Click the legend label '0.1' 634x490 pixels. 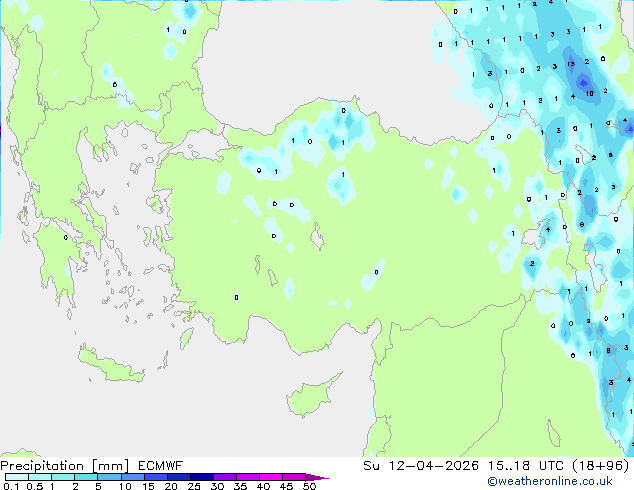click(11, 486)
